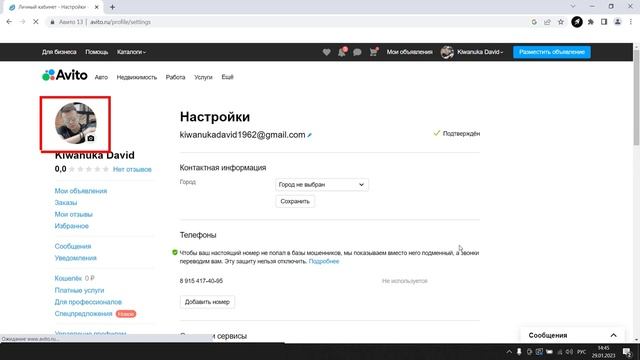Open Кошелёк in the sidebar
Screen dimensions: 640x360
click(68, 278)
